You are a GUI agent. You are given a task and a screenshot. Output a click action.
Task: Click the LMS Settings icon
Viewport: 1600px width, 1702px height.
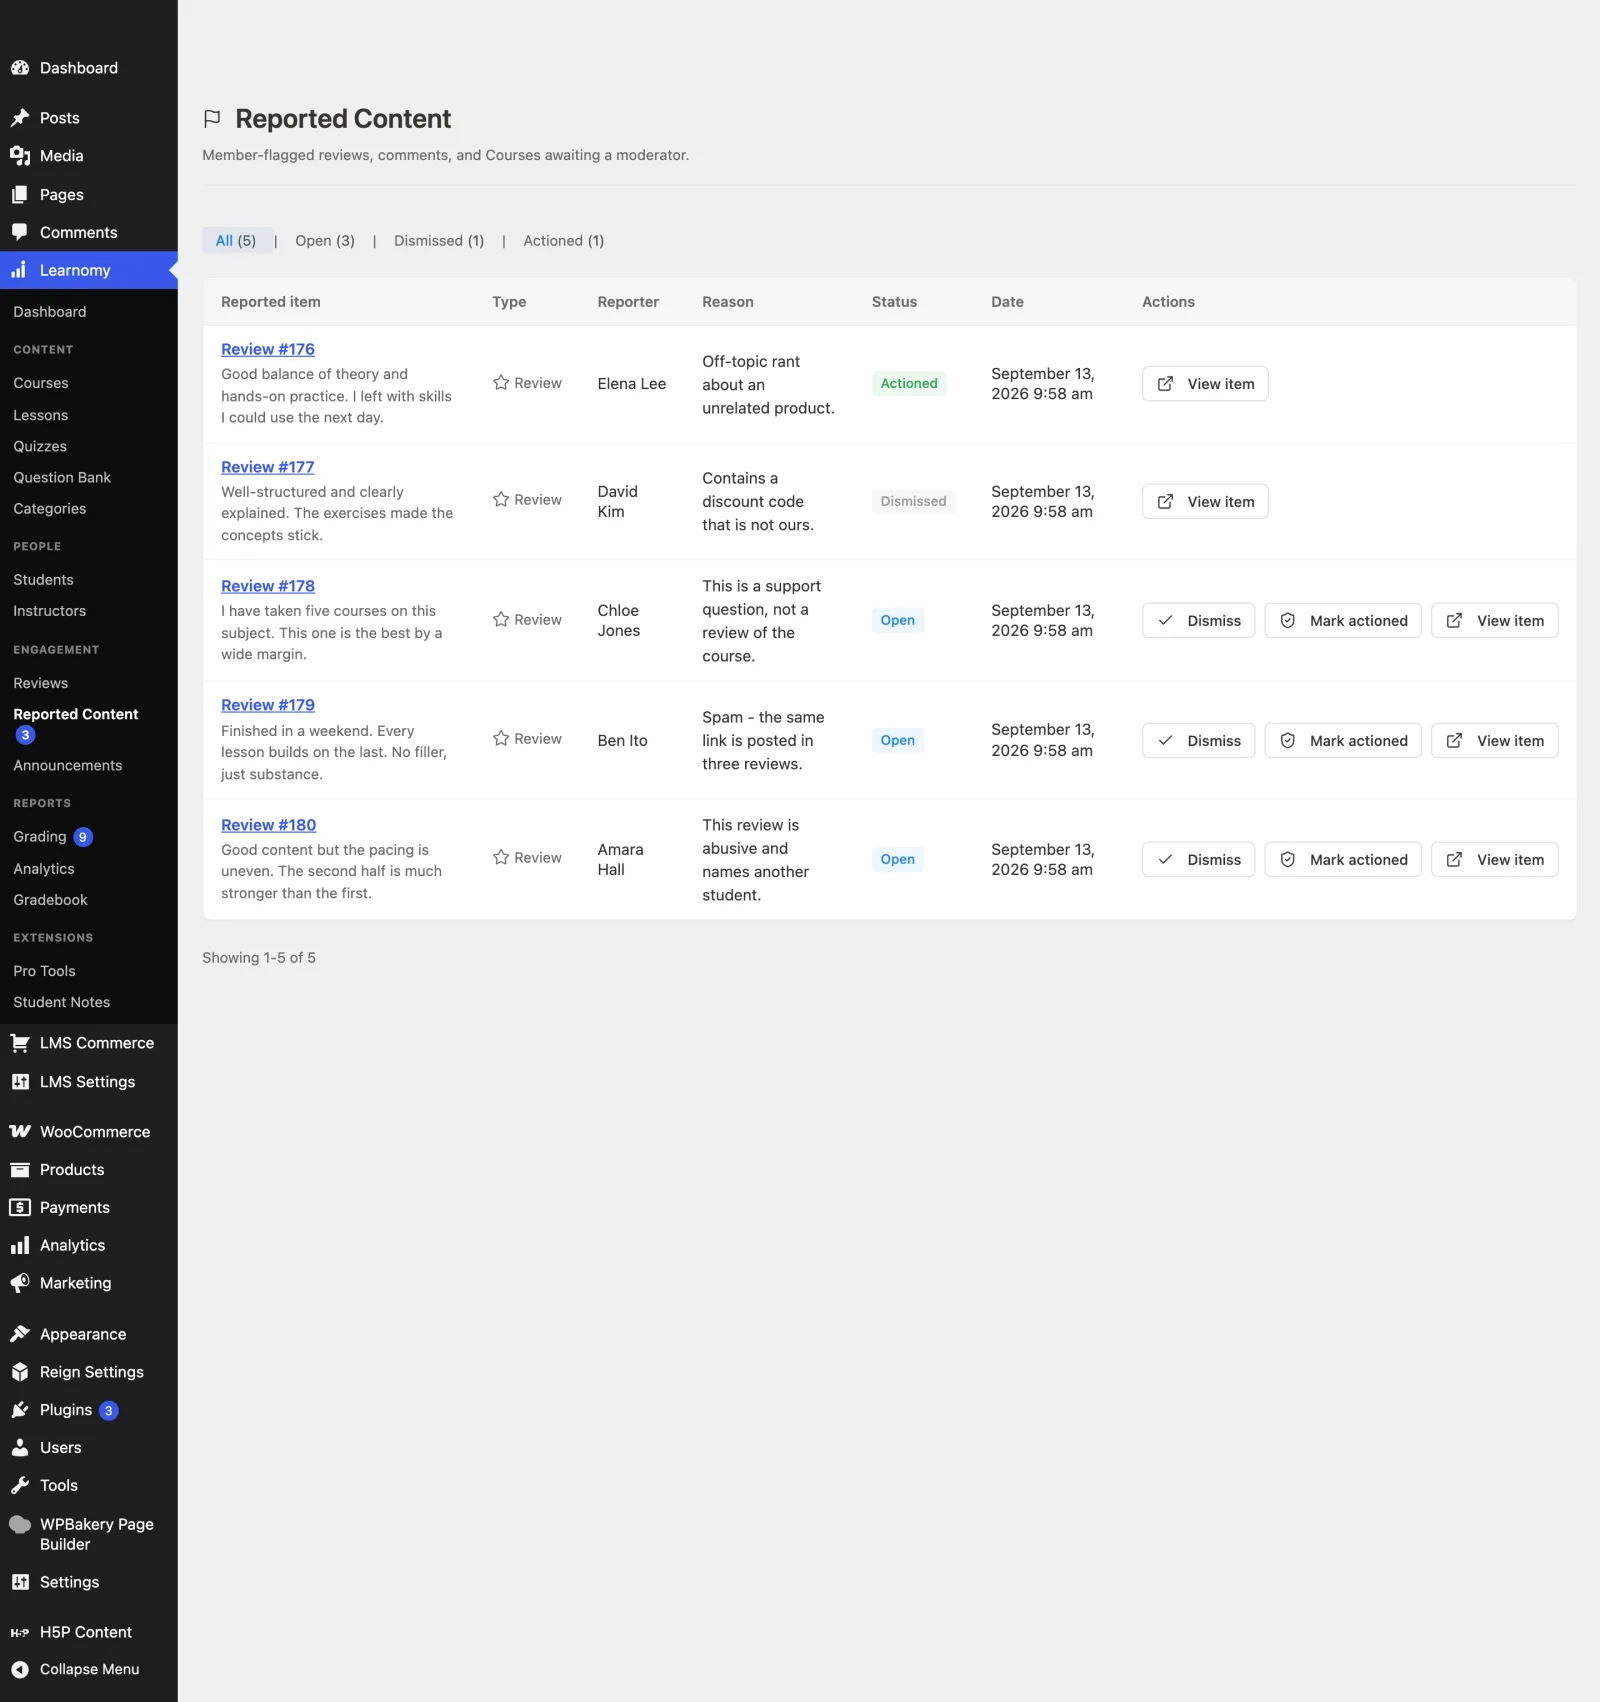click(x=20, y=1082)
